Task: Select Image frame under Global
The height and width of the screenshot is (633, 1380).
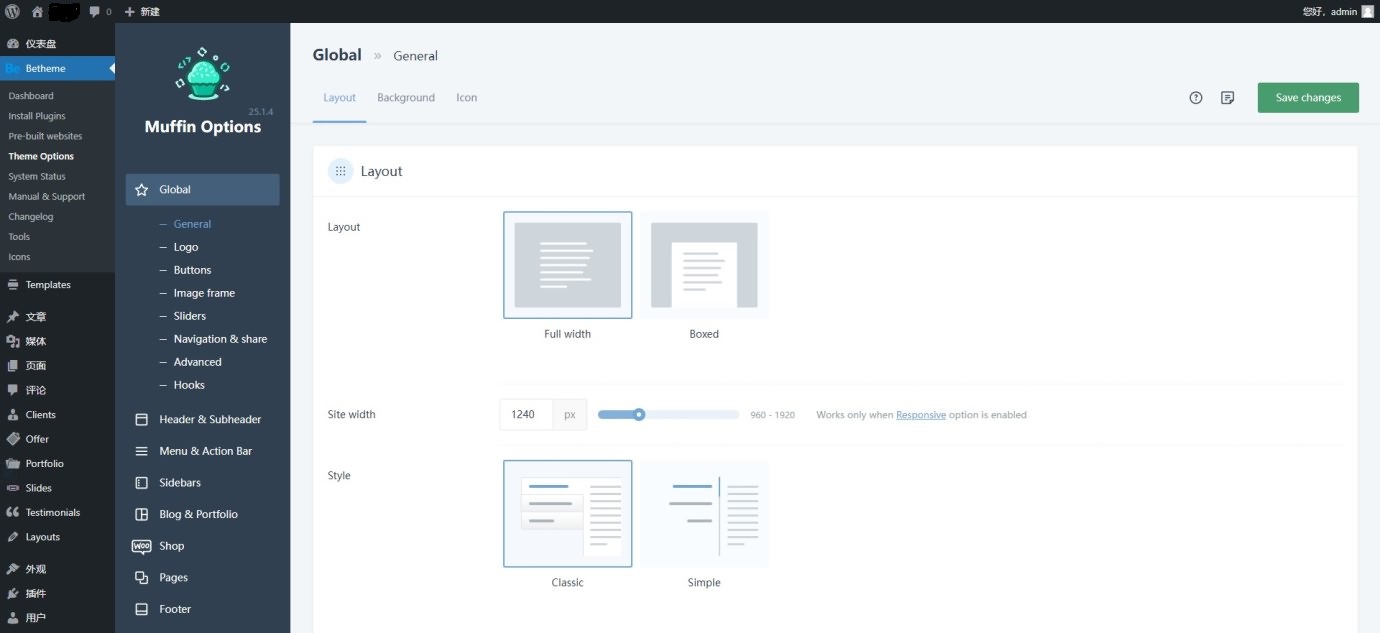Action: (204, 293)
